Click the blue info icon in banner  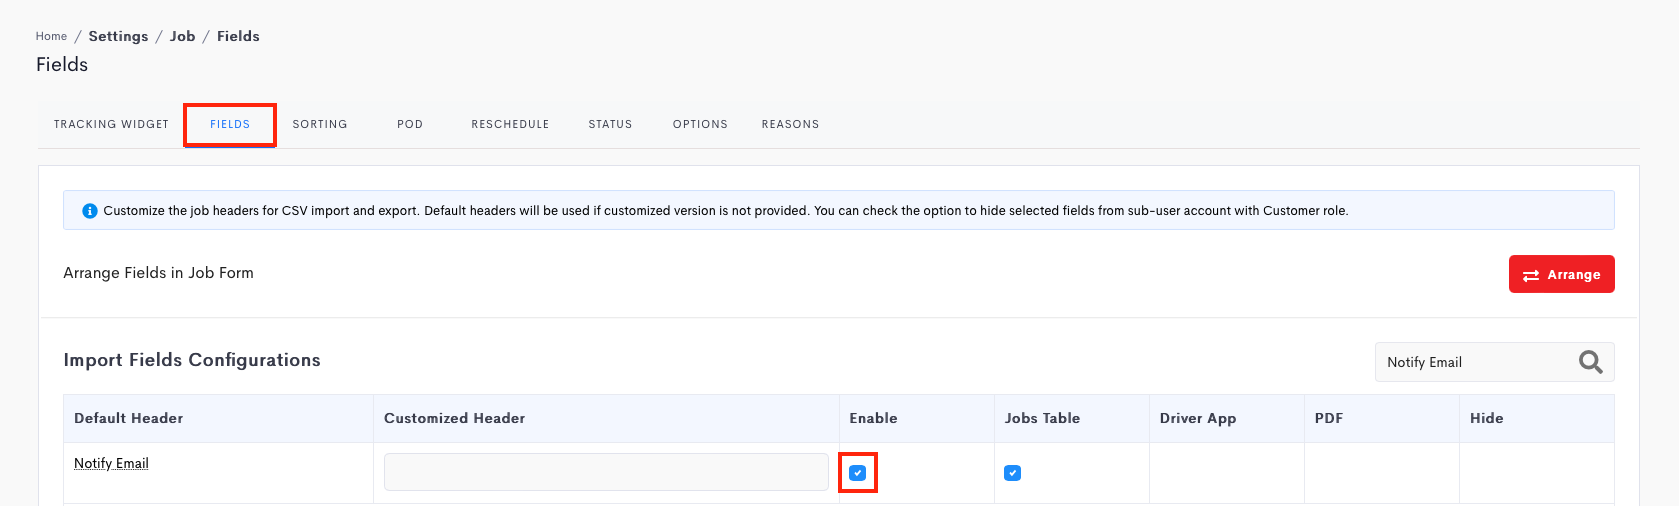click(89, 211)
